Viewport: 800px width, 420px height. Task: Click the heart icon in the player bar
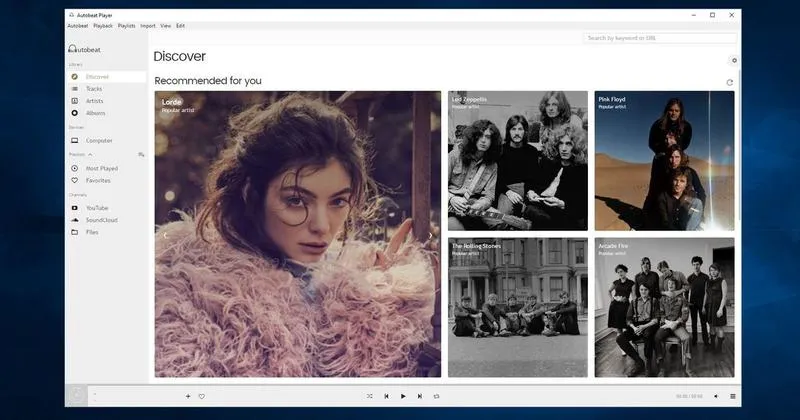pyautogui.click(x=201, y=396)
